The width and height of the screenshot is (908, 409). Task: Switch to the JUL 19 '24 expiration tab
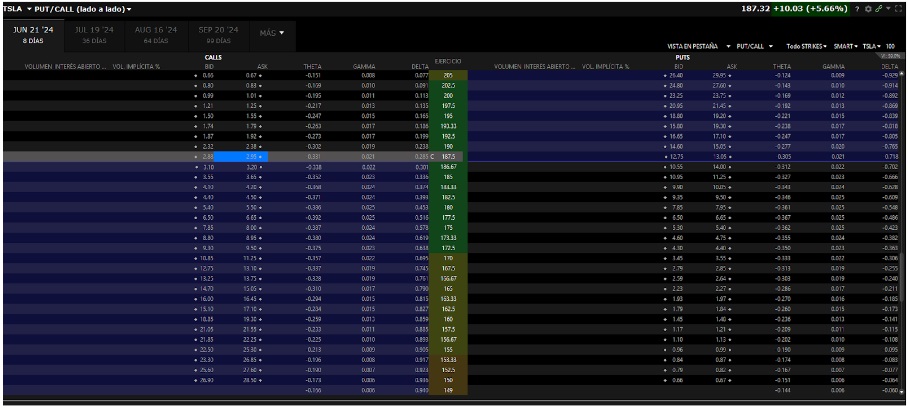point(93,34)
